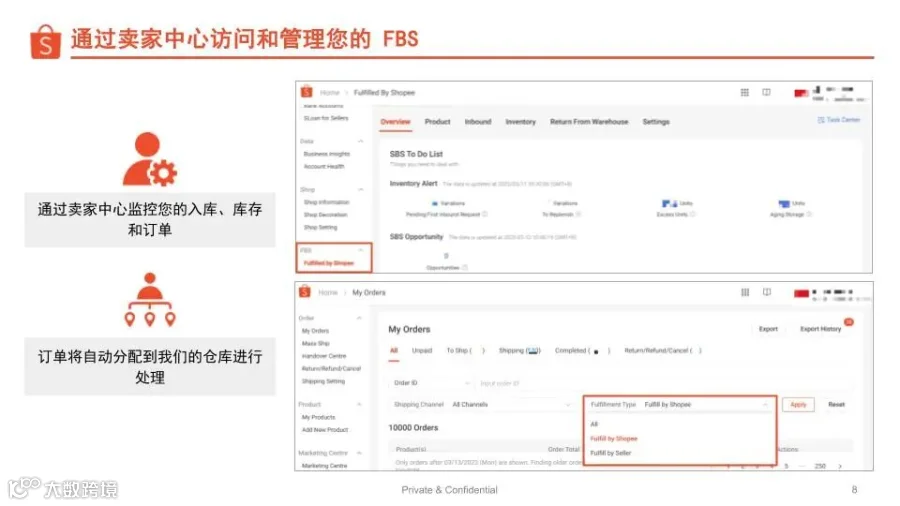The width and height of the screenshot is (900, 506).
Task: Select the All orders tab
Action: click(x=394, y=351)
